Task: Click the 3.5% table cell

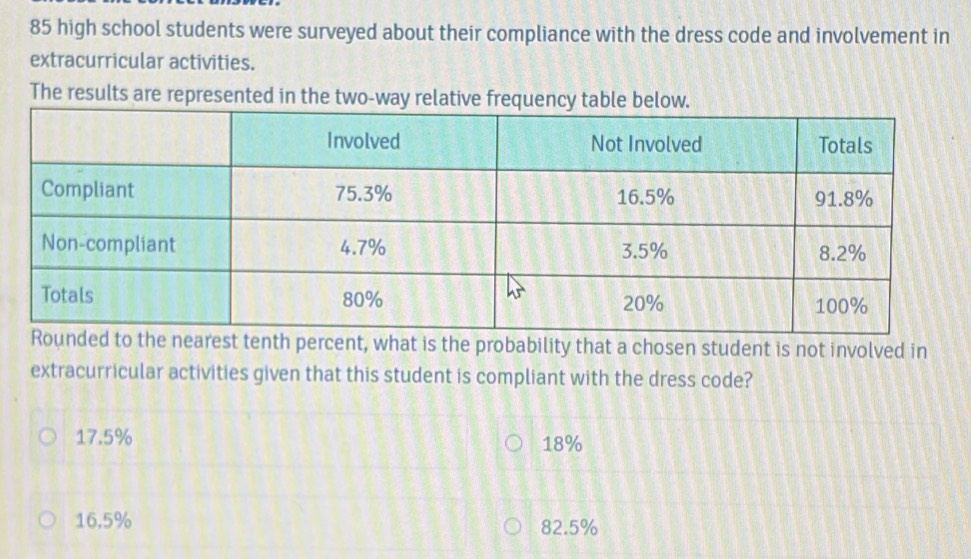Action: [x=646, y=252]
